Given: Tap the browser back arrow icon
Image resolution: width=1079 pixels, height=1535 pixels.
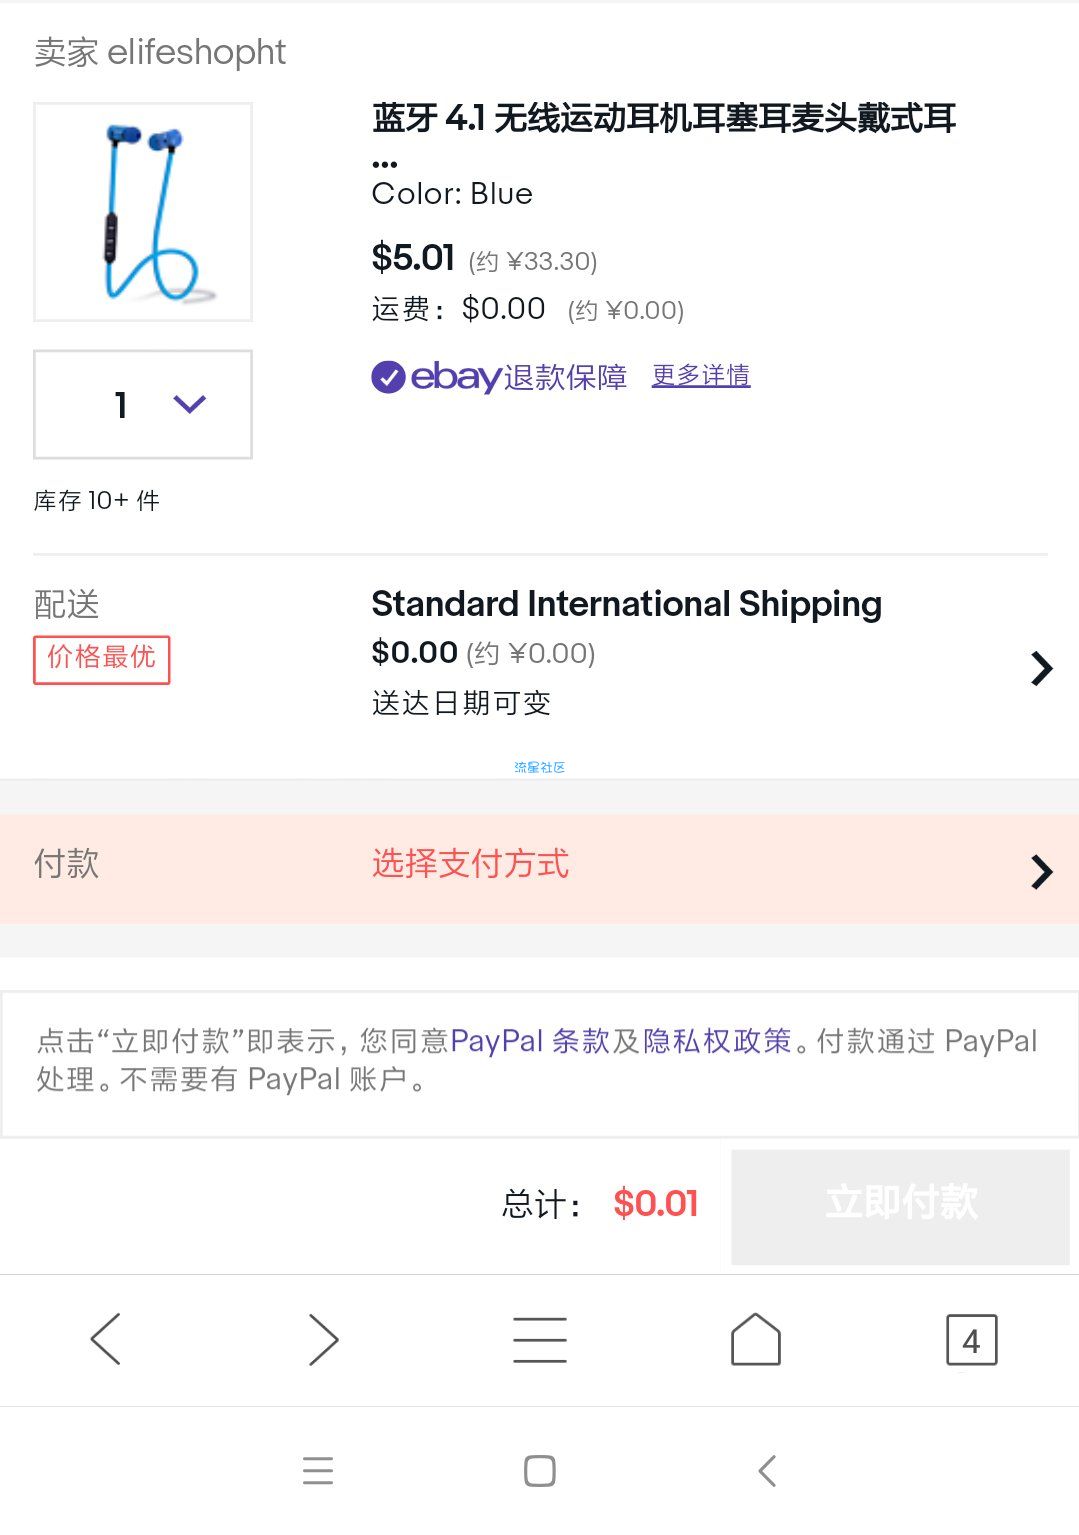Looking at the screenshot, I should pos(105,1339).
